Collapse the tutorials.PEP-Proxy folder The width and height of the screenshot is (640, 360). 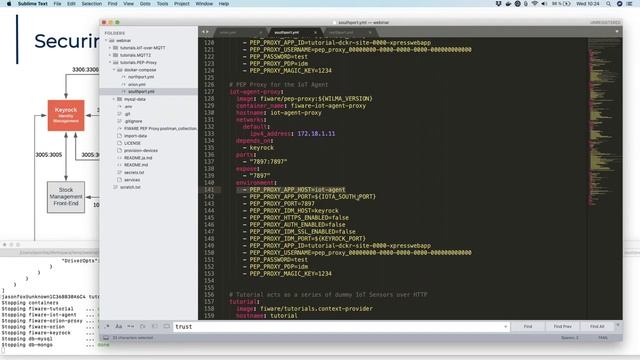tap(110, 62)
